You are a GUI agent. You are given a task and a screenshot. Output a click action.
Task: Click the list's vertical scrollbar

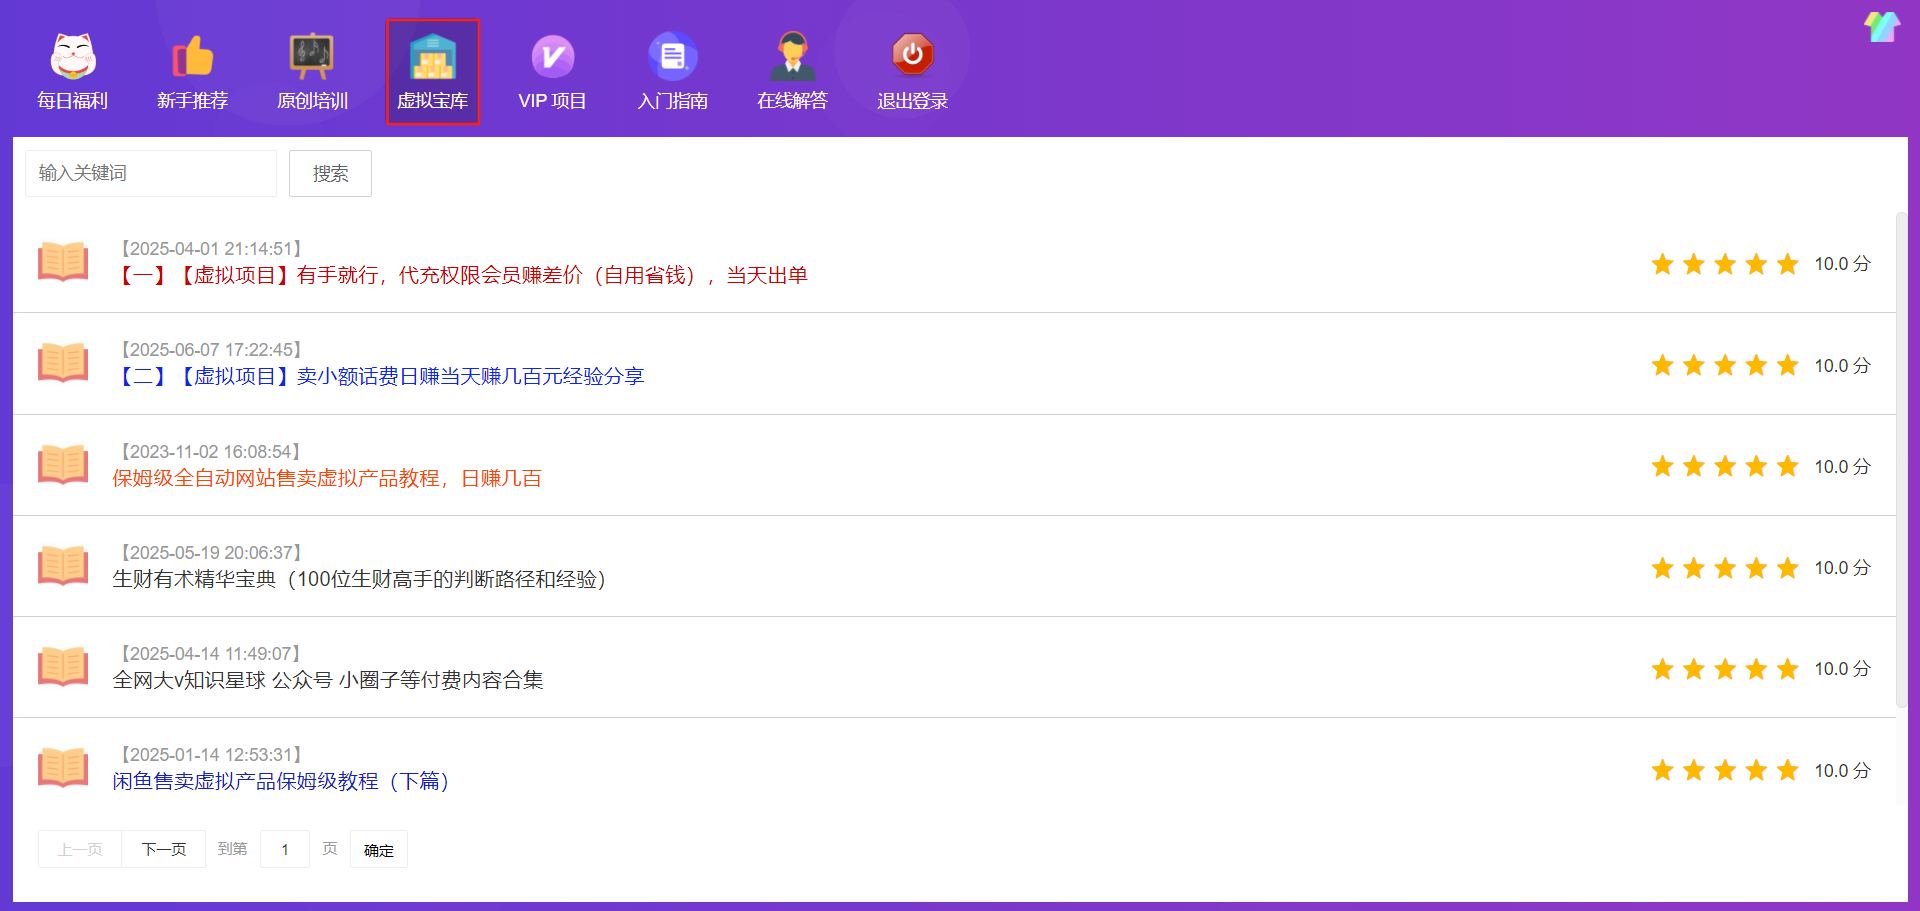[x=1902, y=460]
